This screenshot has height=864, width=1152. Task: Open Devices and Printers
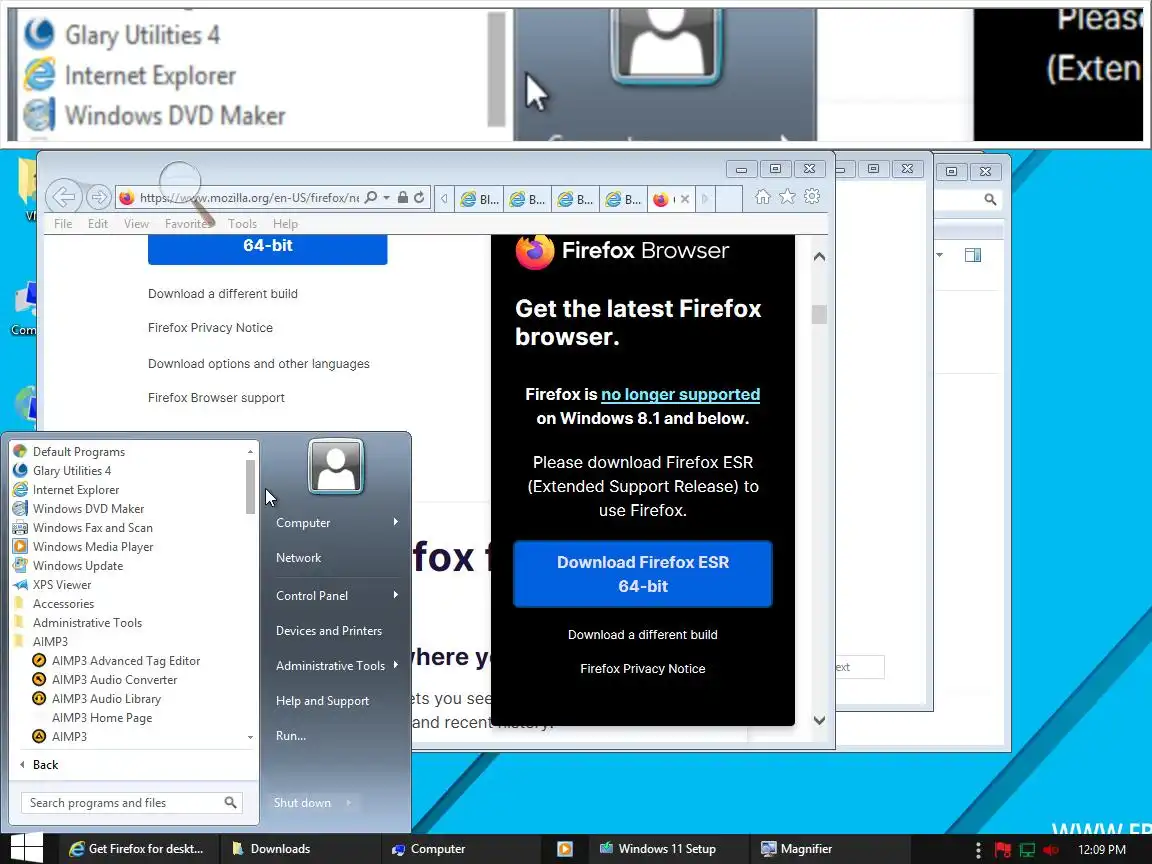(328, 631)
